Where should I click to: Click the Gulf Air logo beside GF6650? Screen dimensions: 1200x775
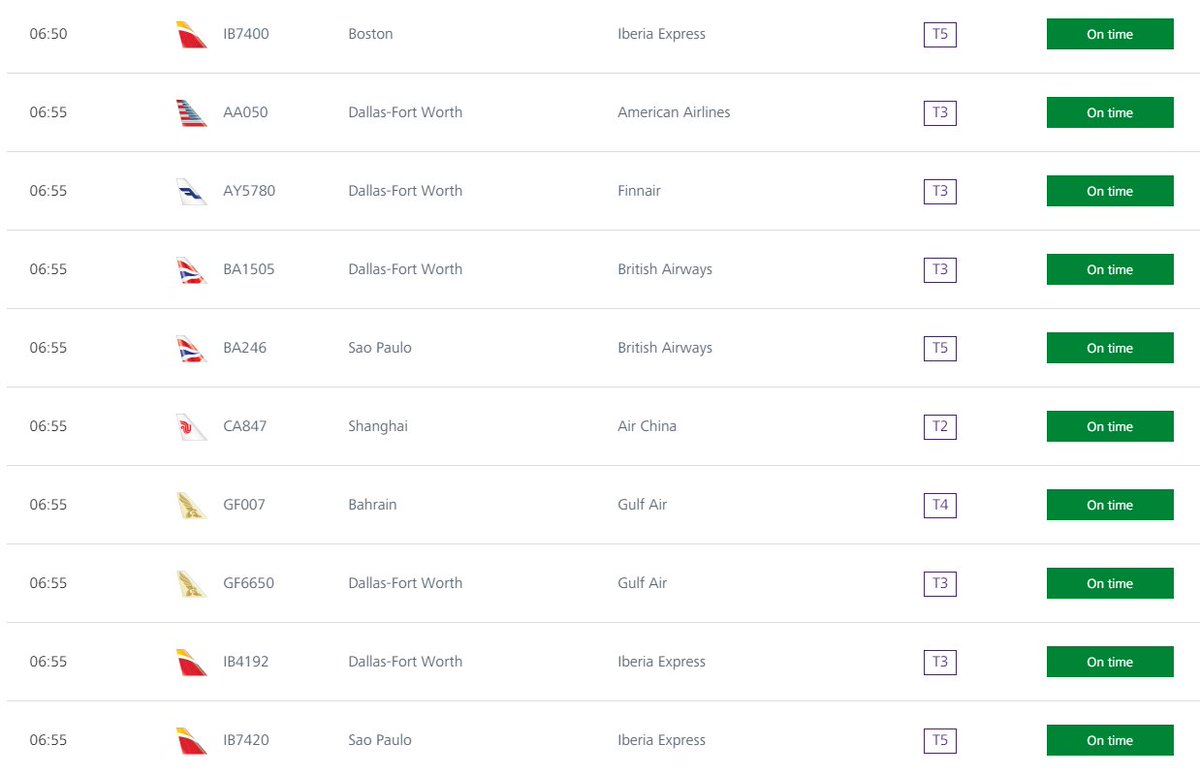point(190,583)
